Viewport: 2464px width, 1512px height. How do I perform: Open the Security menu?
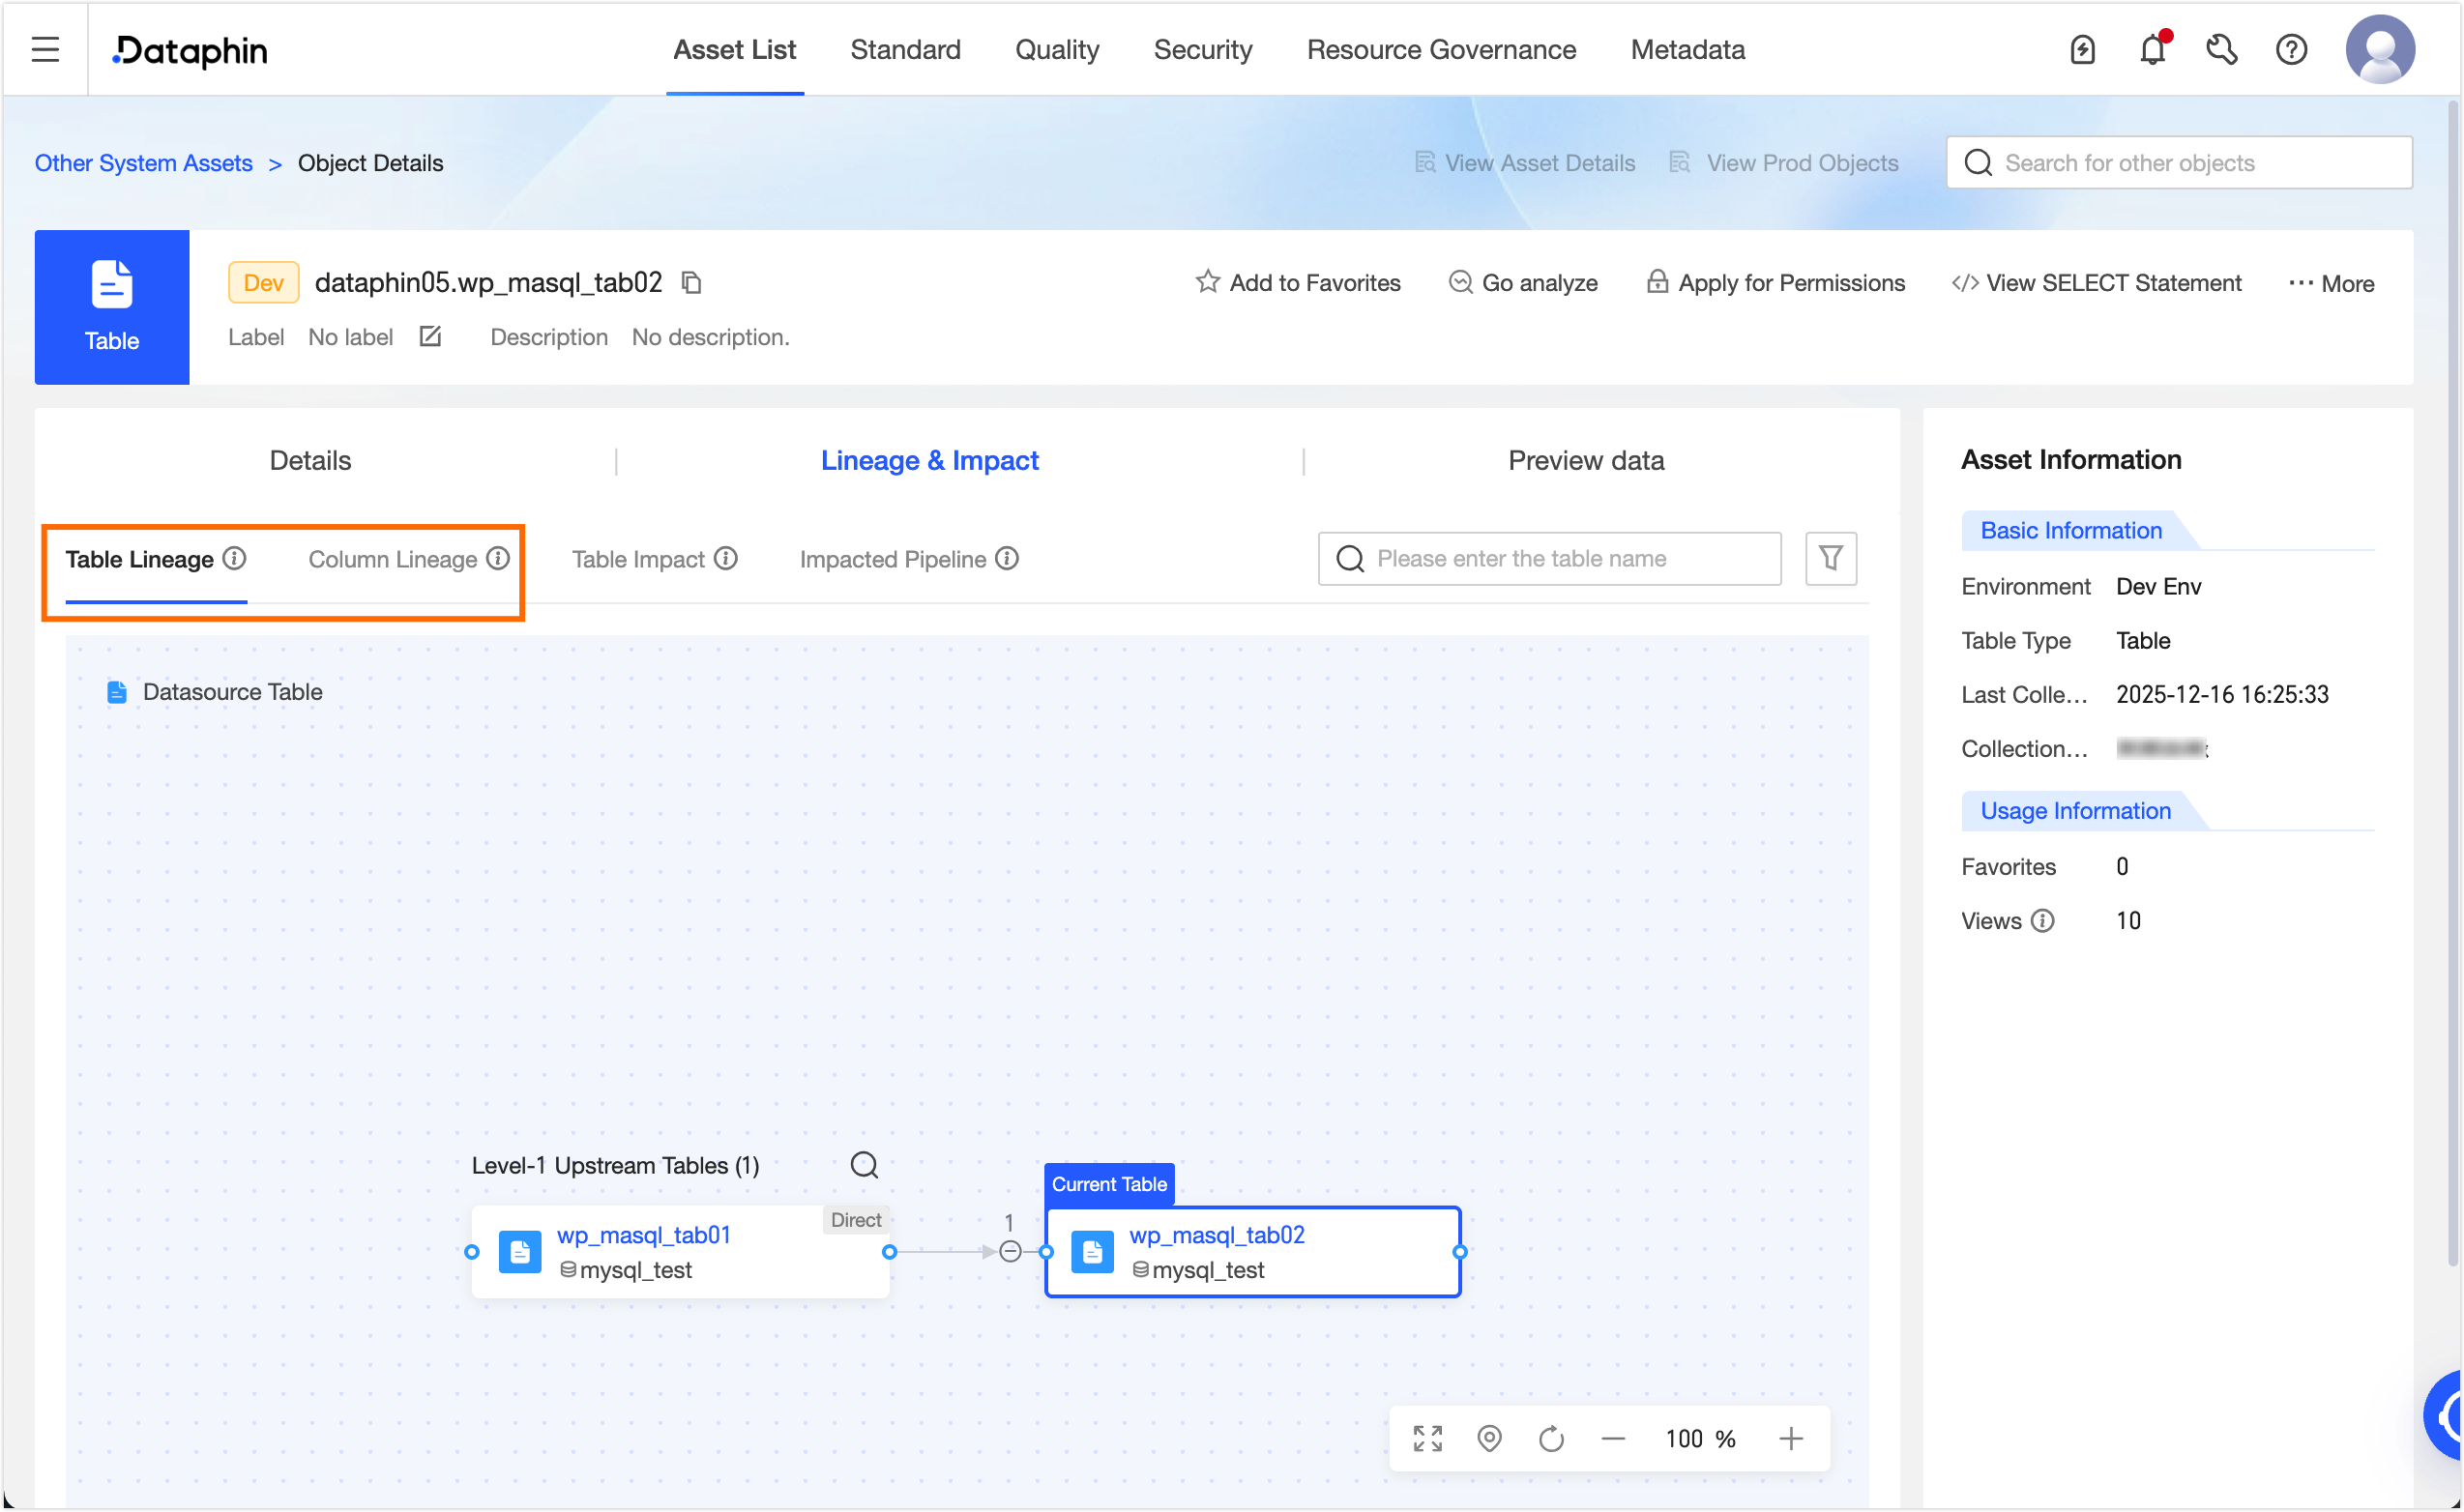click(x=1203, y=49)
